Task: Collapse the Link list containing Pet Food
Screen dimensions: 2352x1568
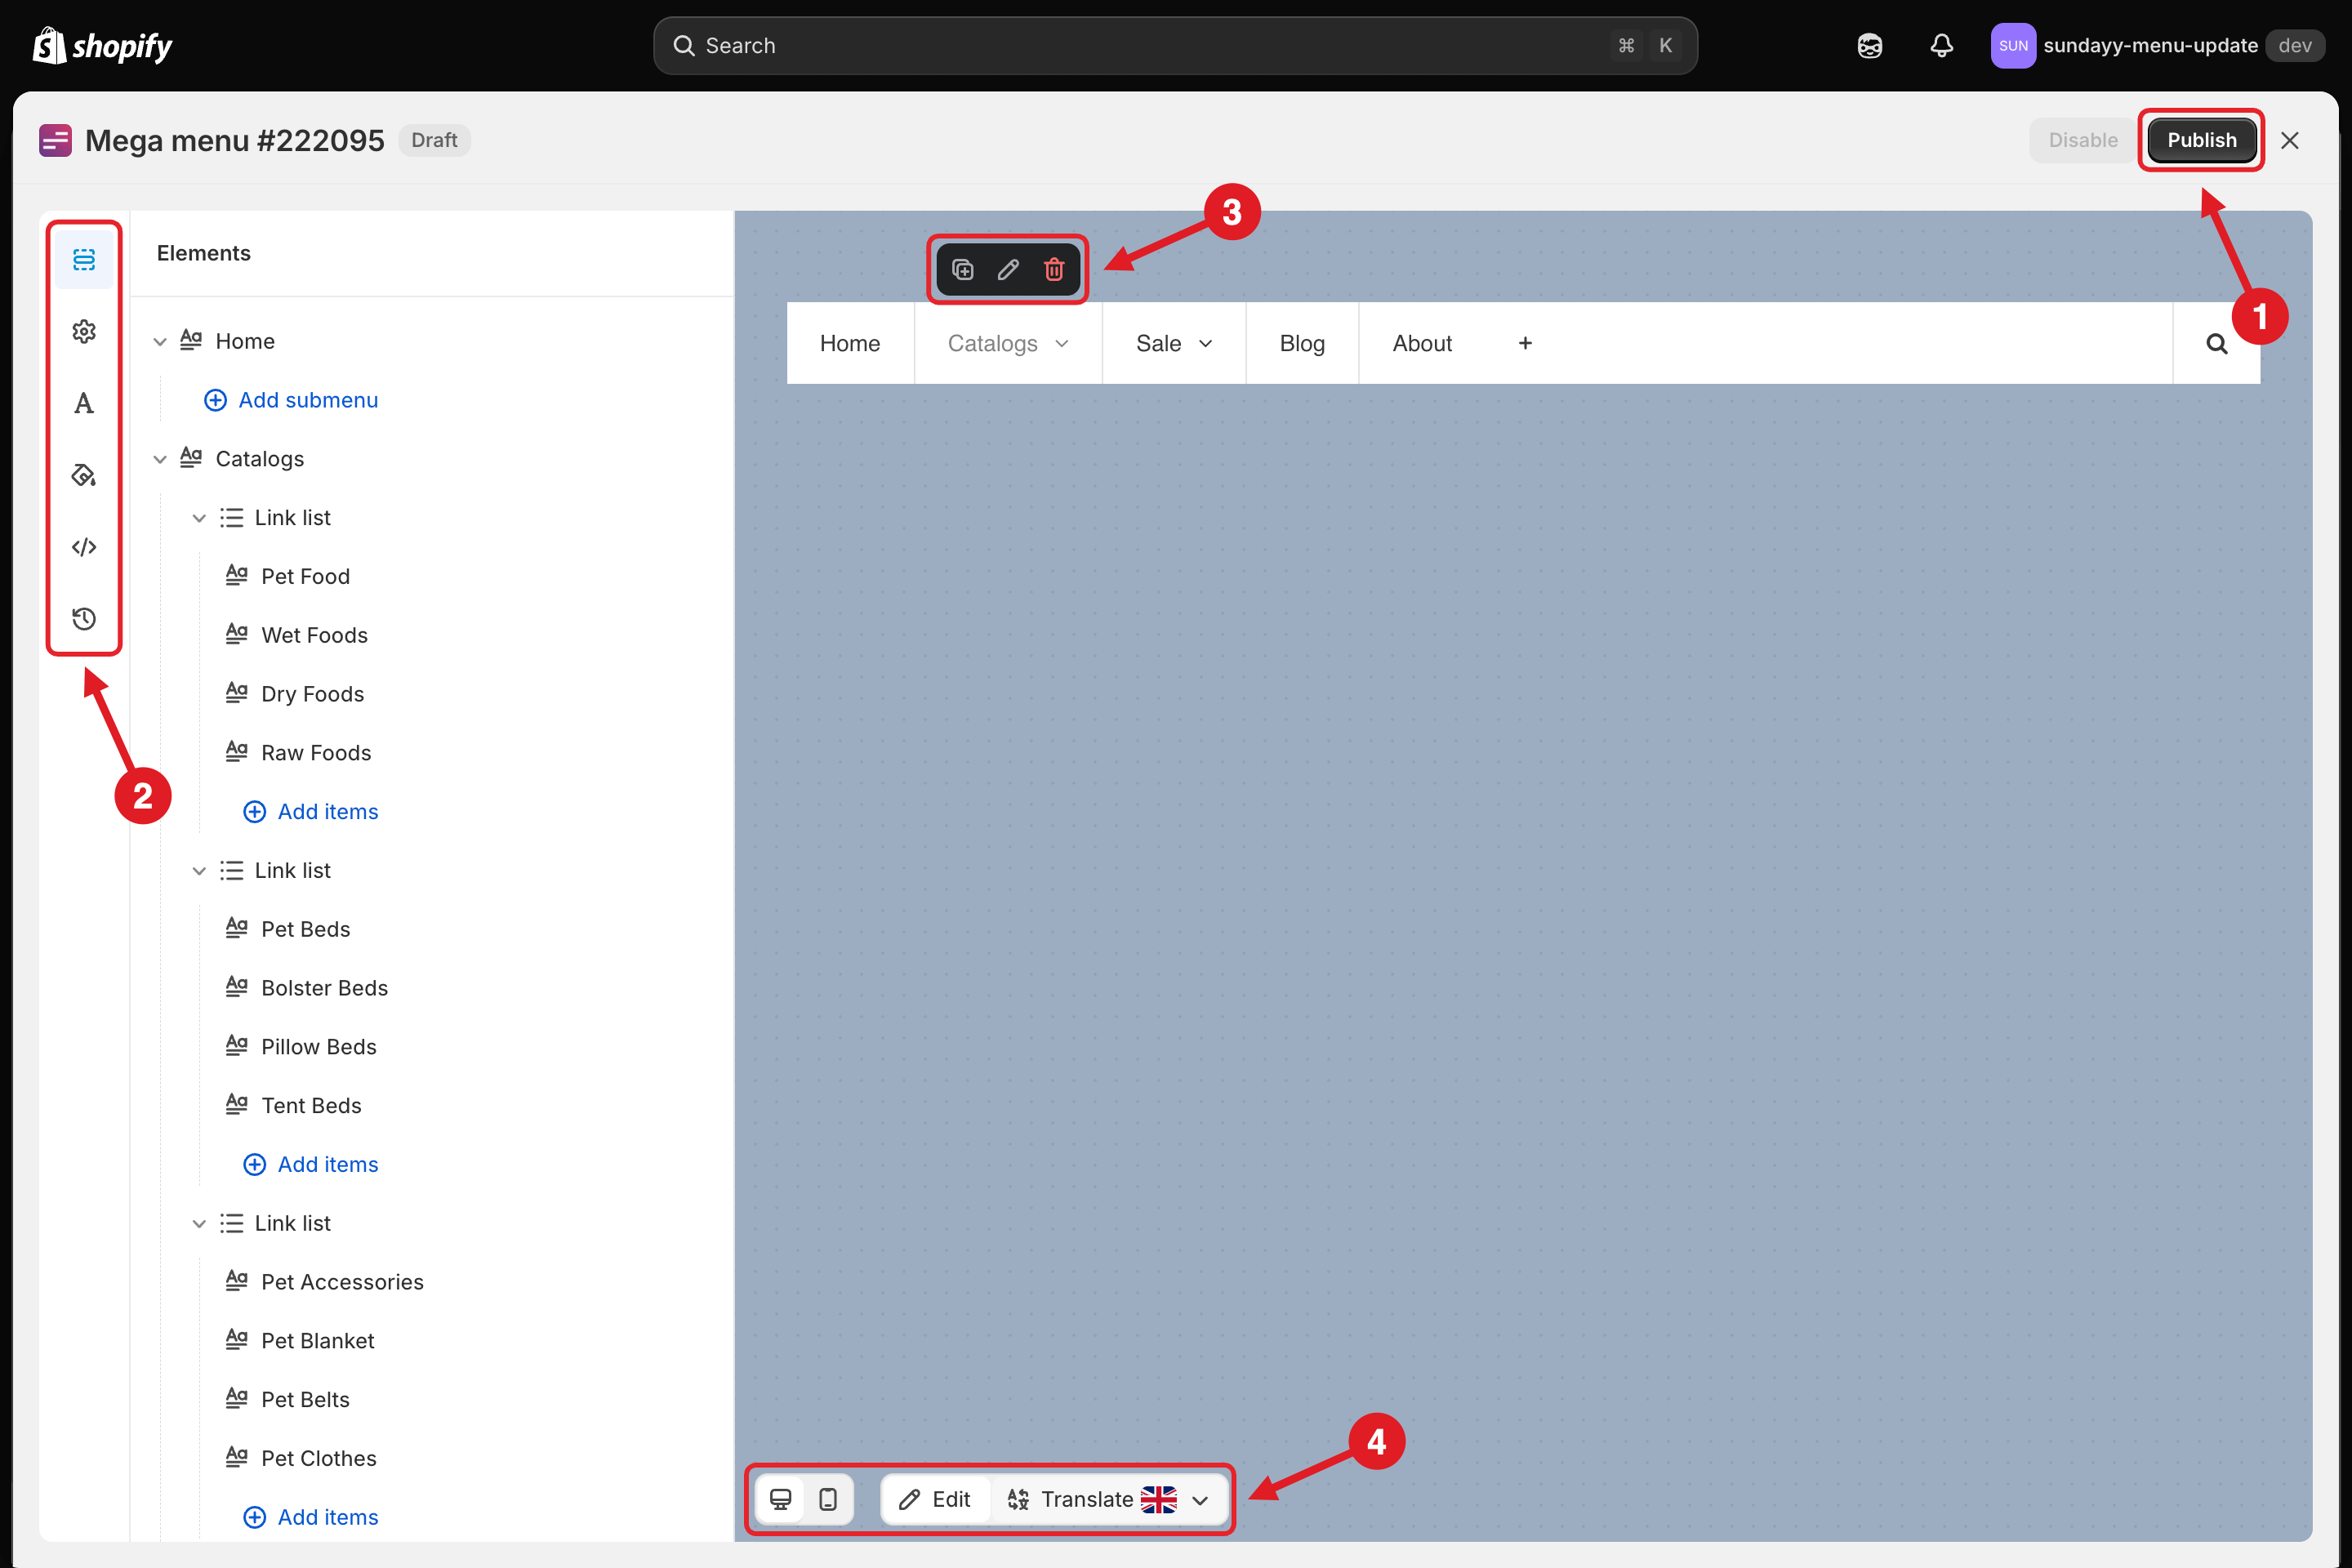Action: click(x=199, y=518)
